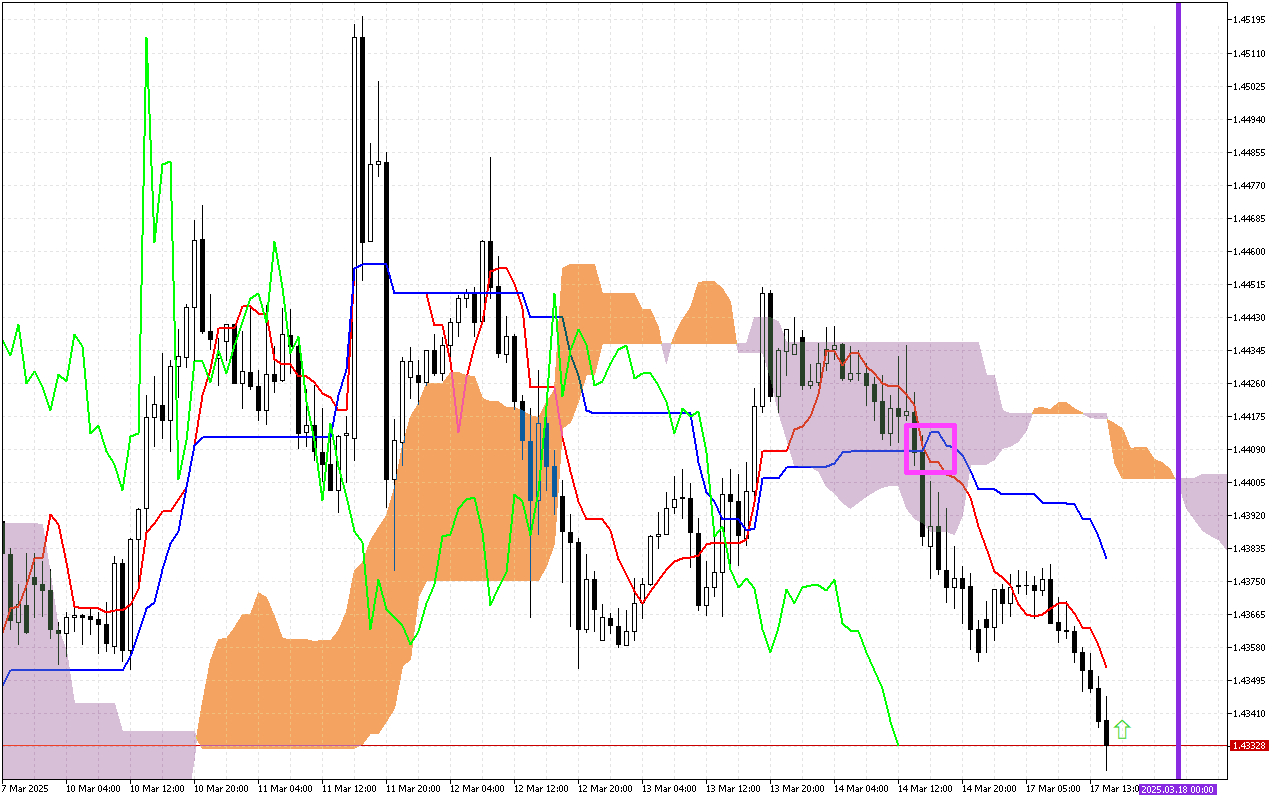Click the 1.43920 price axis label
Image resolution: width=1280 pixels, height=800 pixels.
tap(1249, 515)
